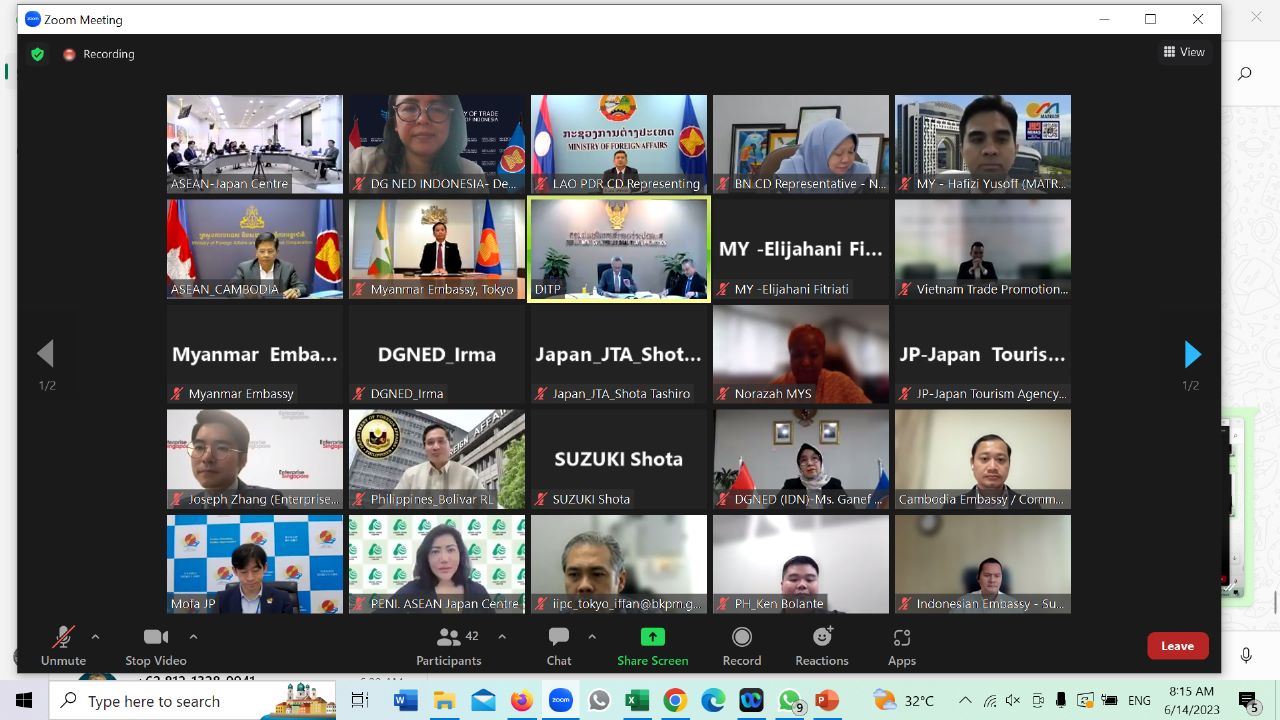Screen dimensions: 1280x720
Task: Open File Explorer from taskbar
Action: pyautogui.click(x=444, y=701)
